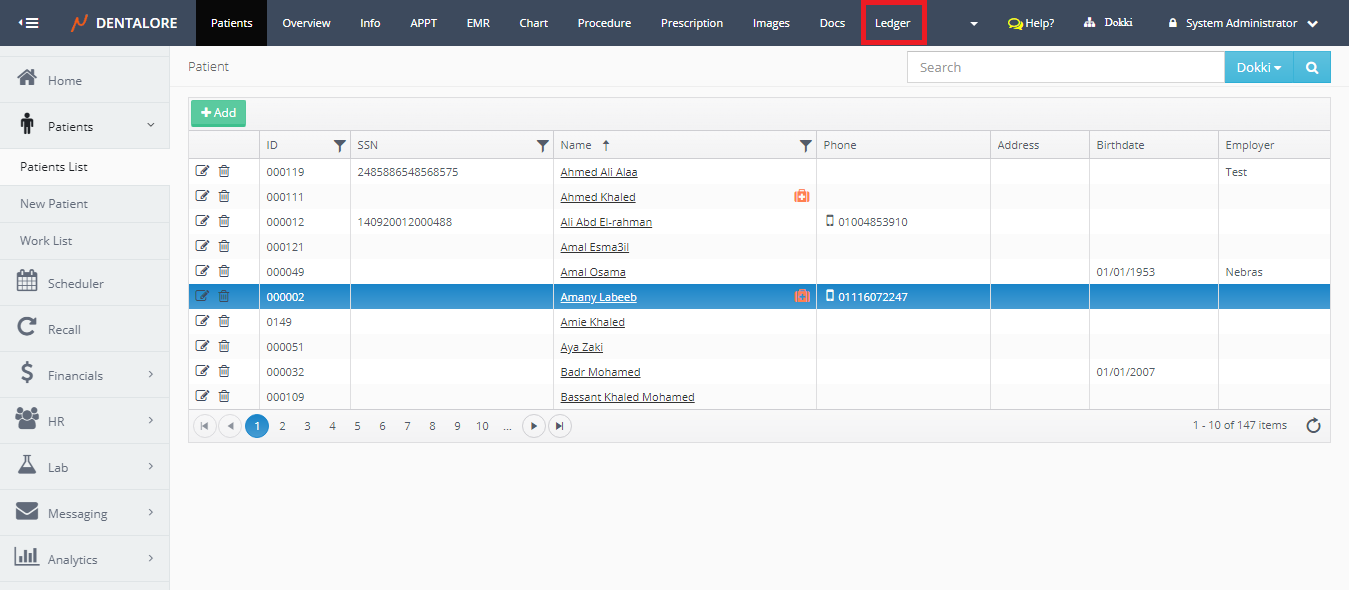Open the Ledger tab
The height and width of the screenshot is (590, 1349).
(892, 23)
